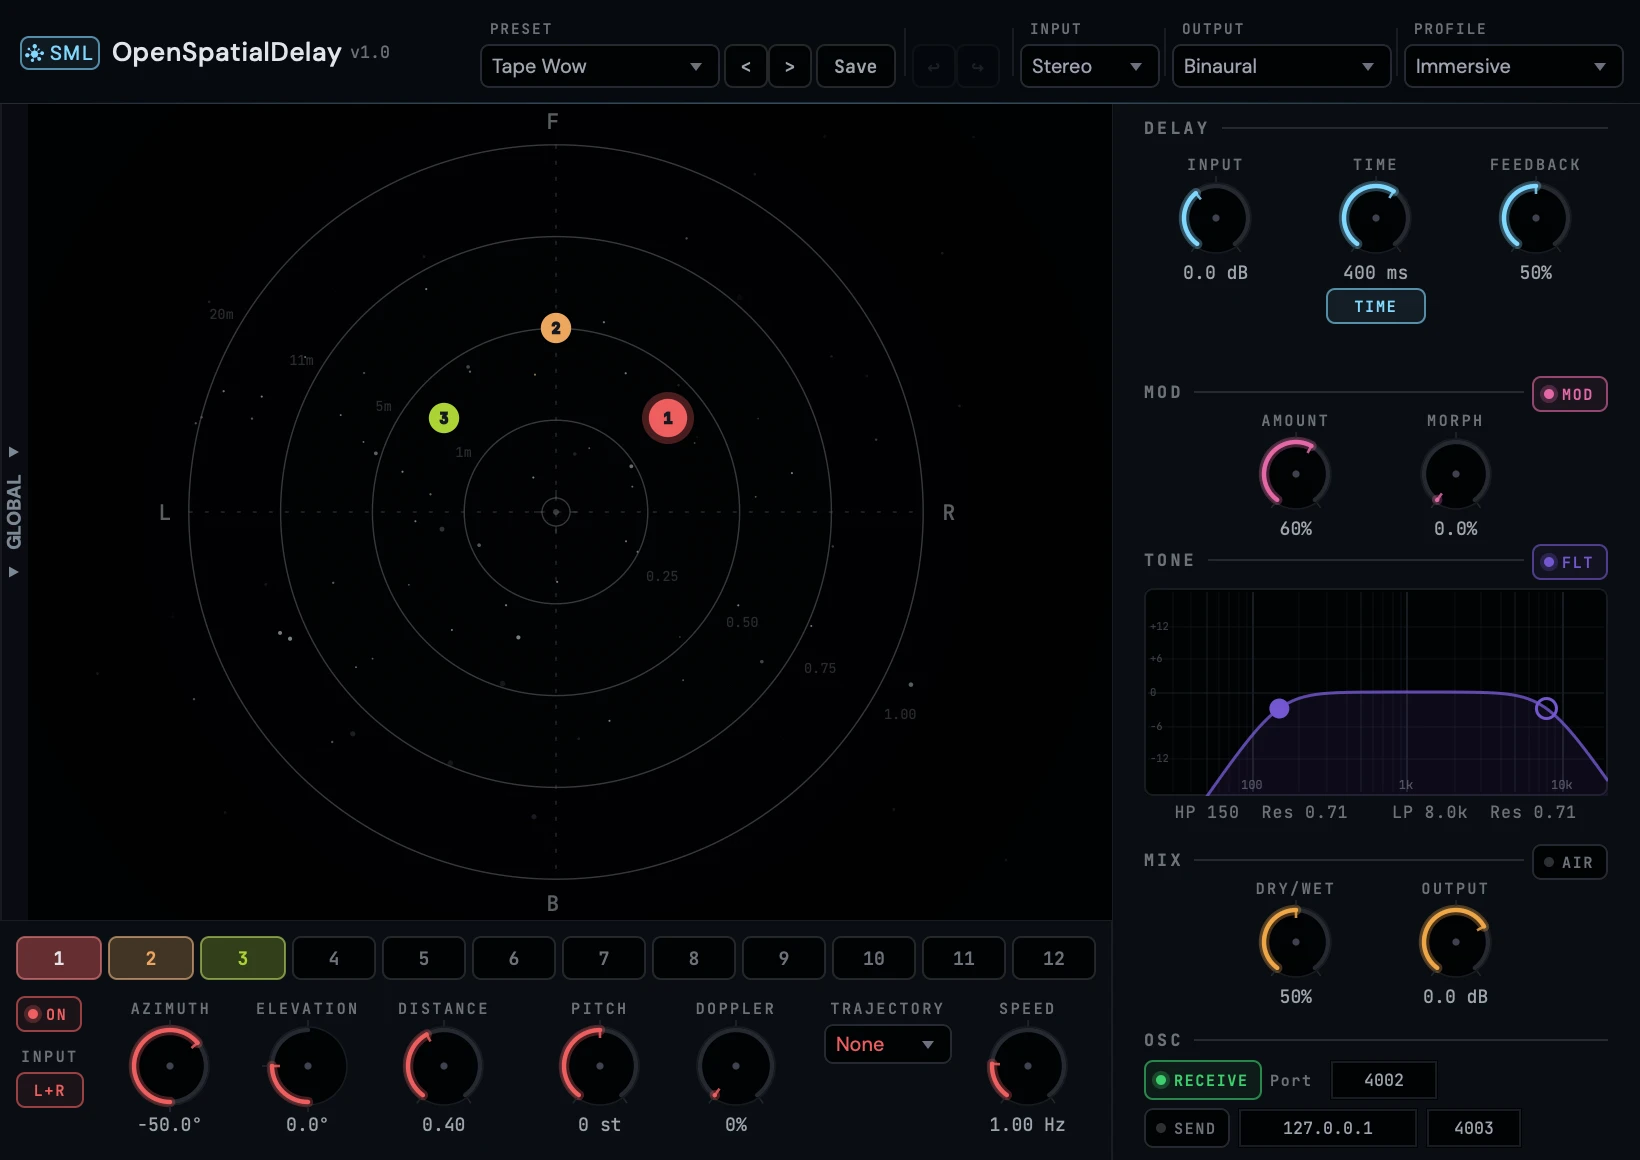Select source tab 12
Image resolution: width=1640 pixels, height=1160 pixels.
[1054, 958]
